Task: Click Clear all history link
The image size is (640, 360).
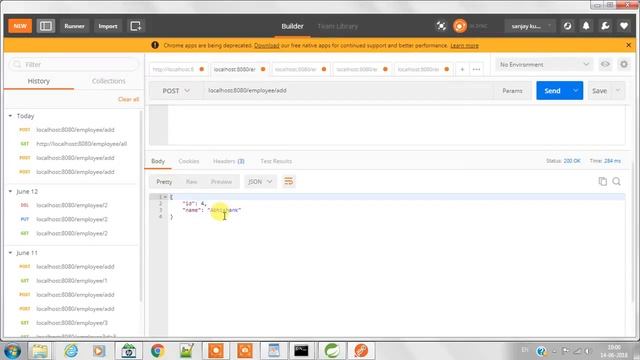Action: [x=129, y=99]
